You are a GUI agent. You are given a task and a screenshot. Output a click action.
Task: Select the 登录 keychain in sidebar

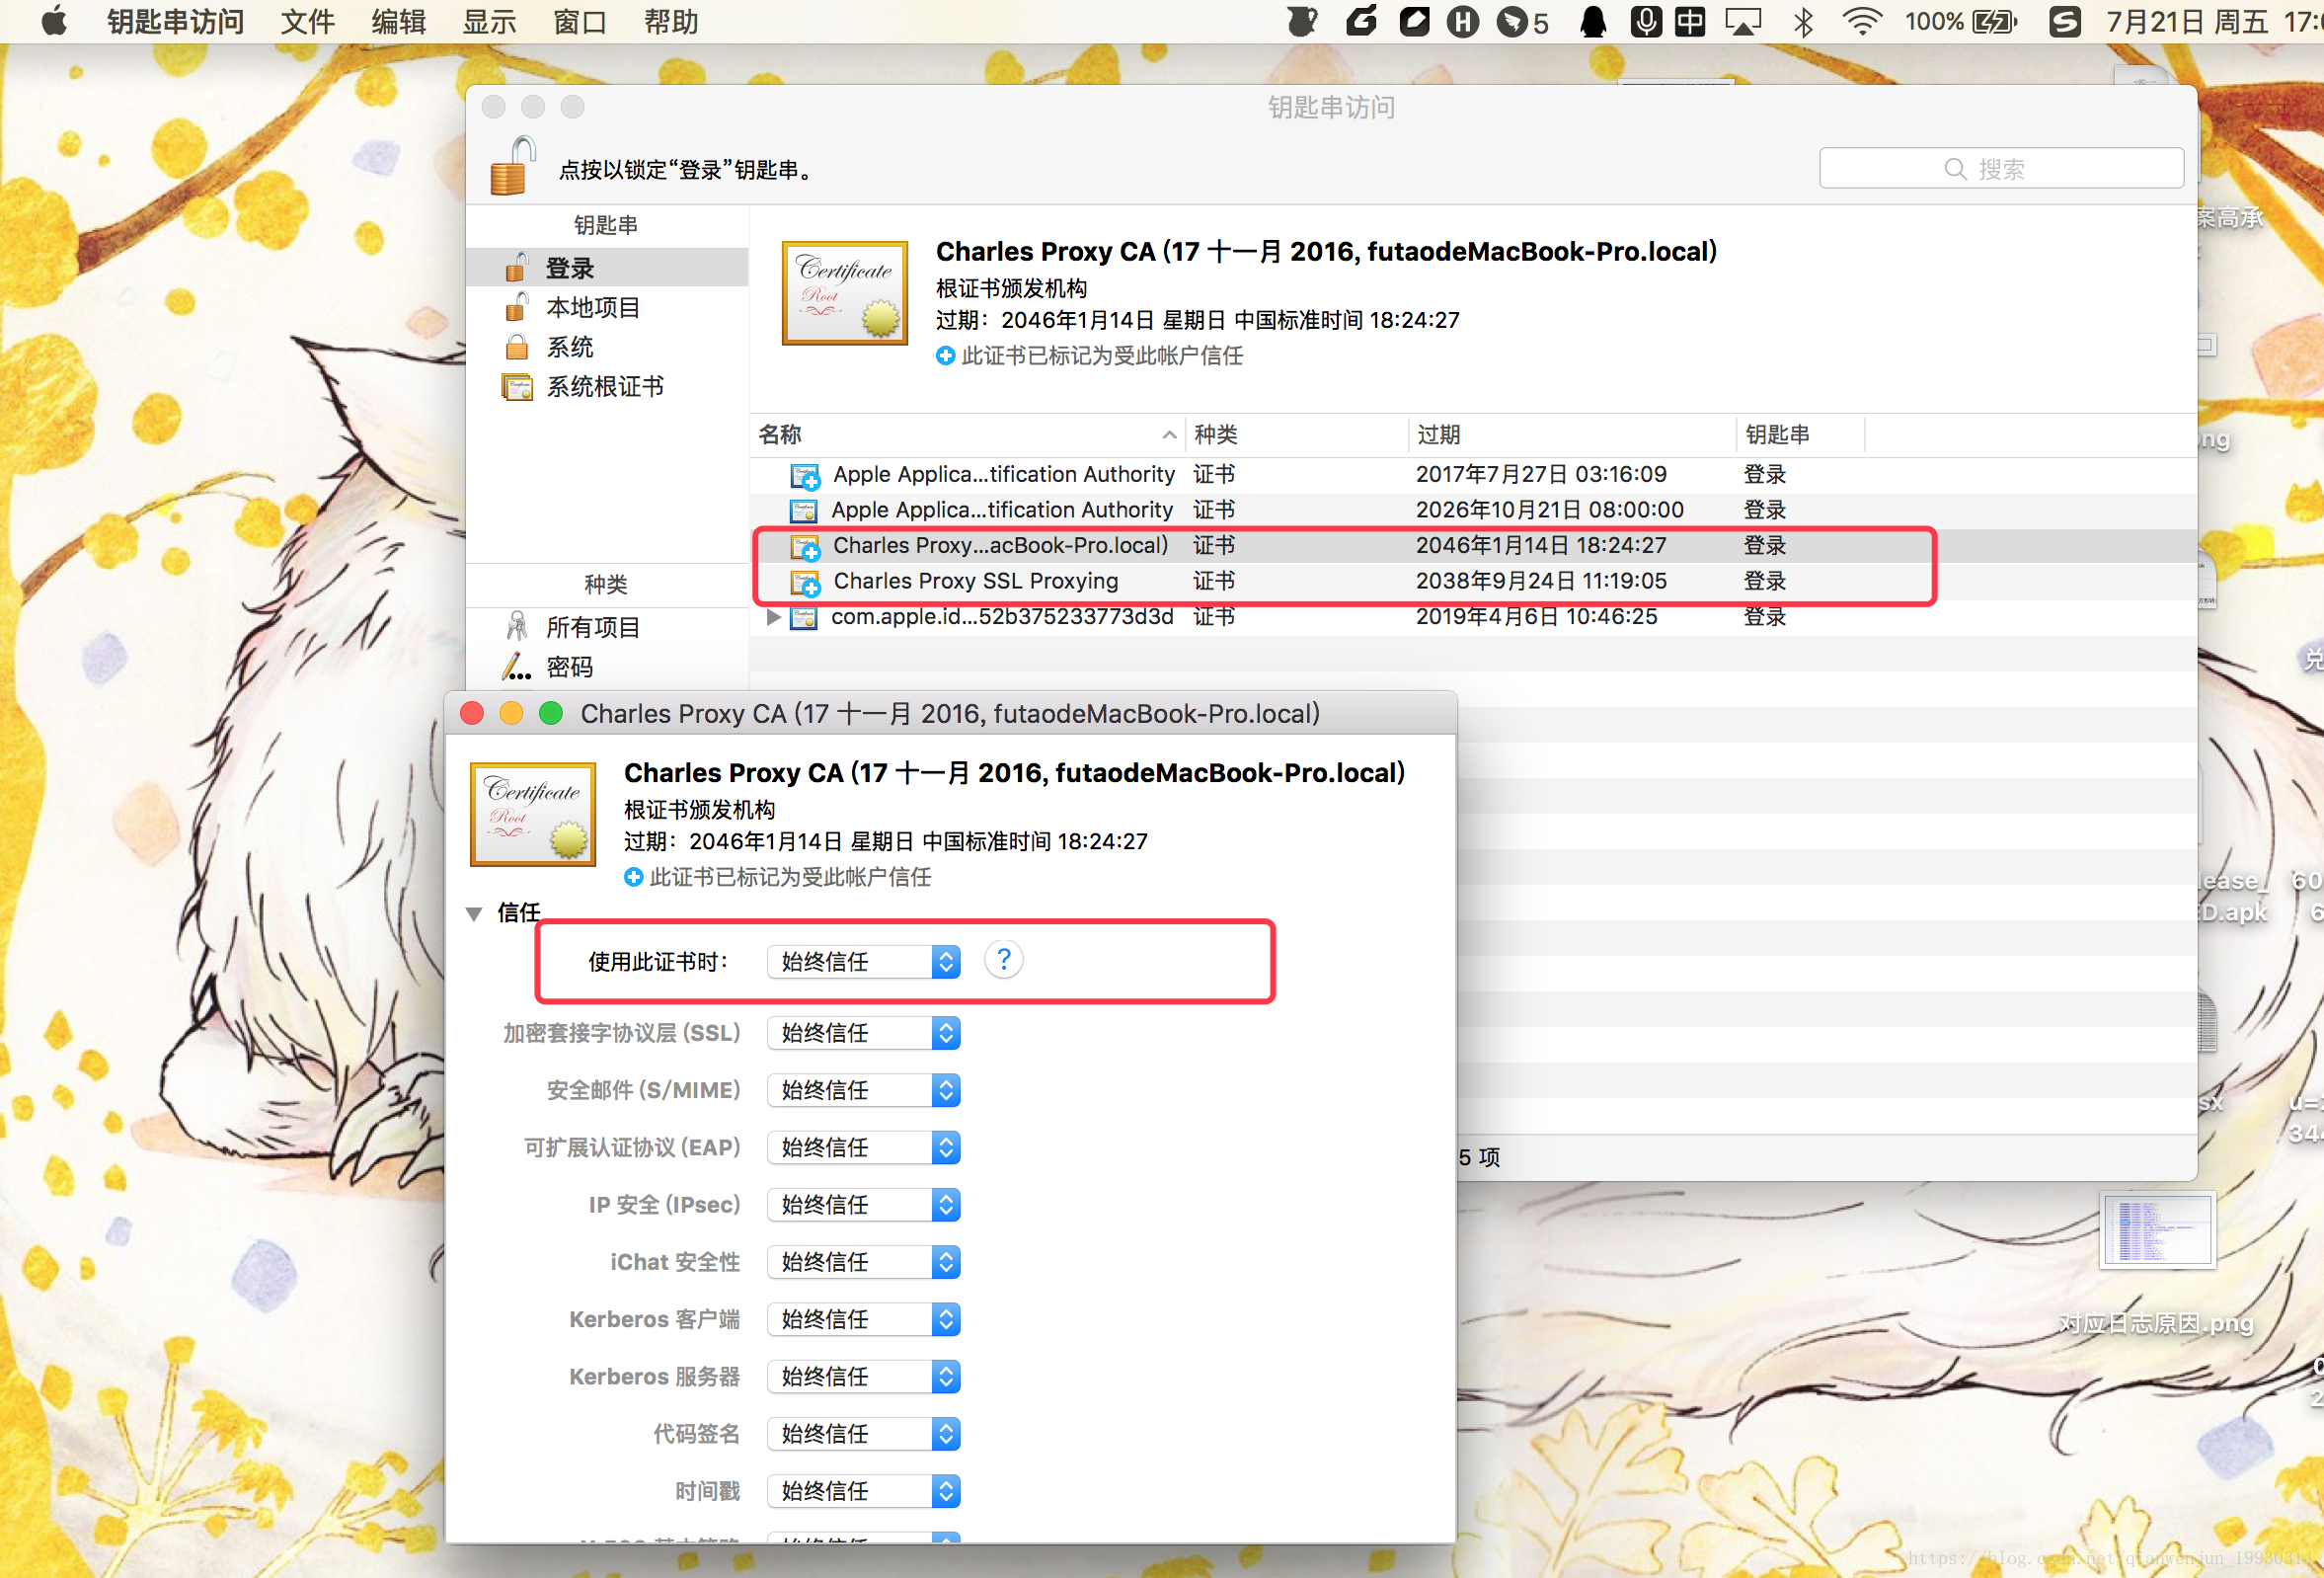tap(607, 268)
